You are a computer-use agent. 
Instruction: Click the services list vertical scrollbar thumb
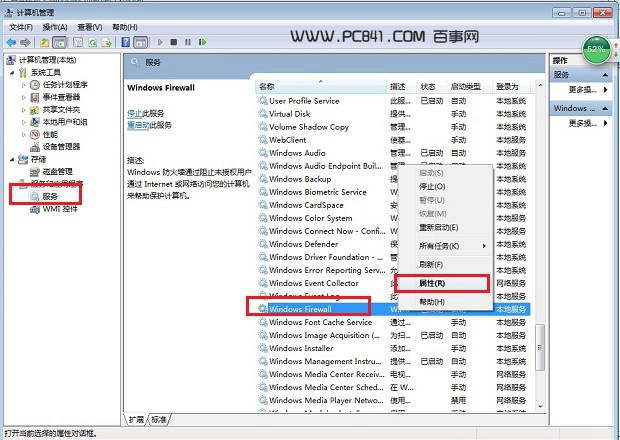[540, 347]
